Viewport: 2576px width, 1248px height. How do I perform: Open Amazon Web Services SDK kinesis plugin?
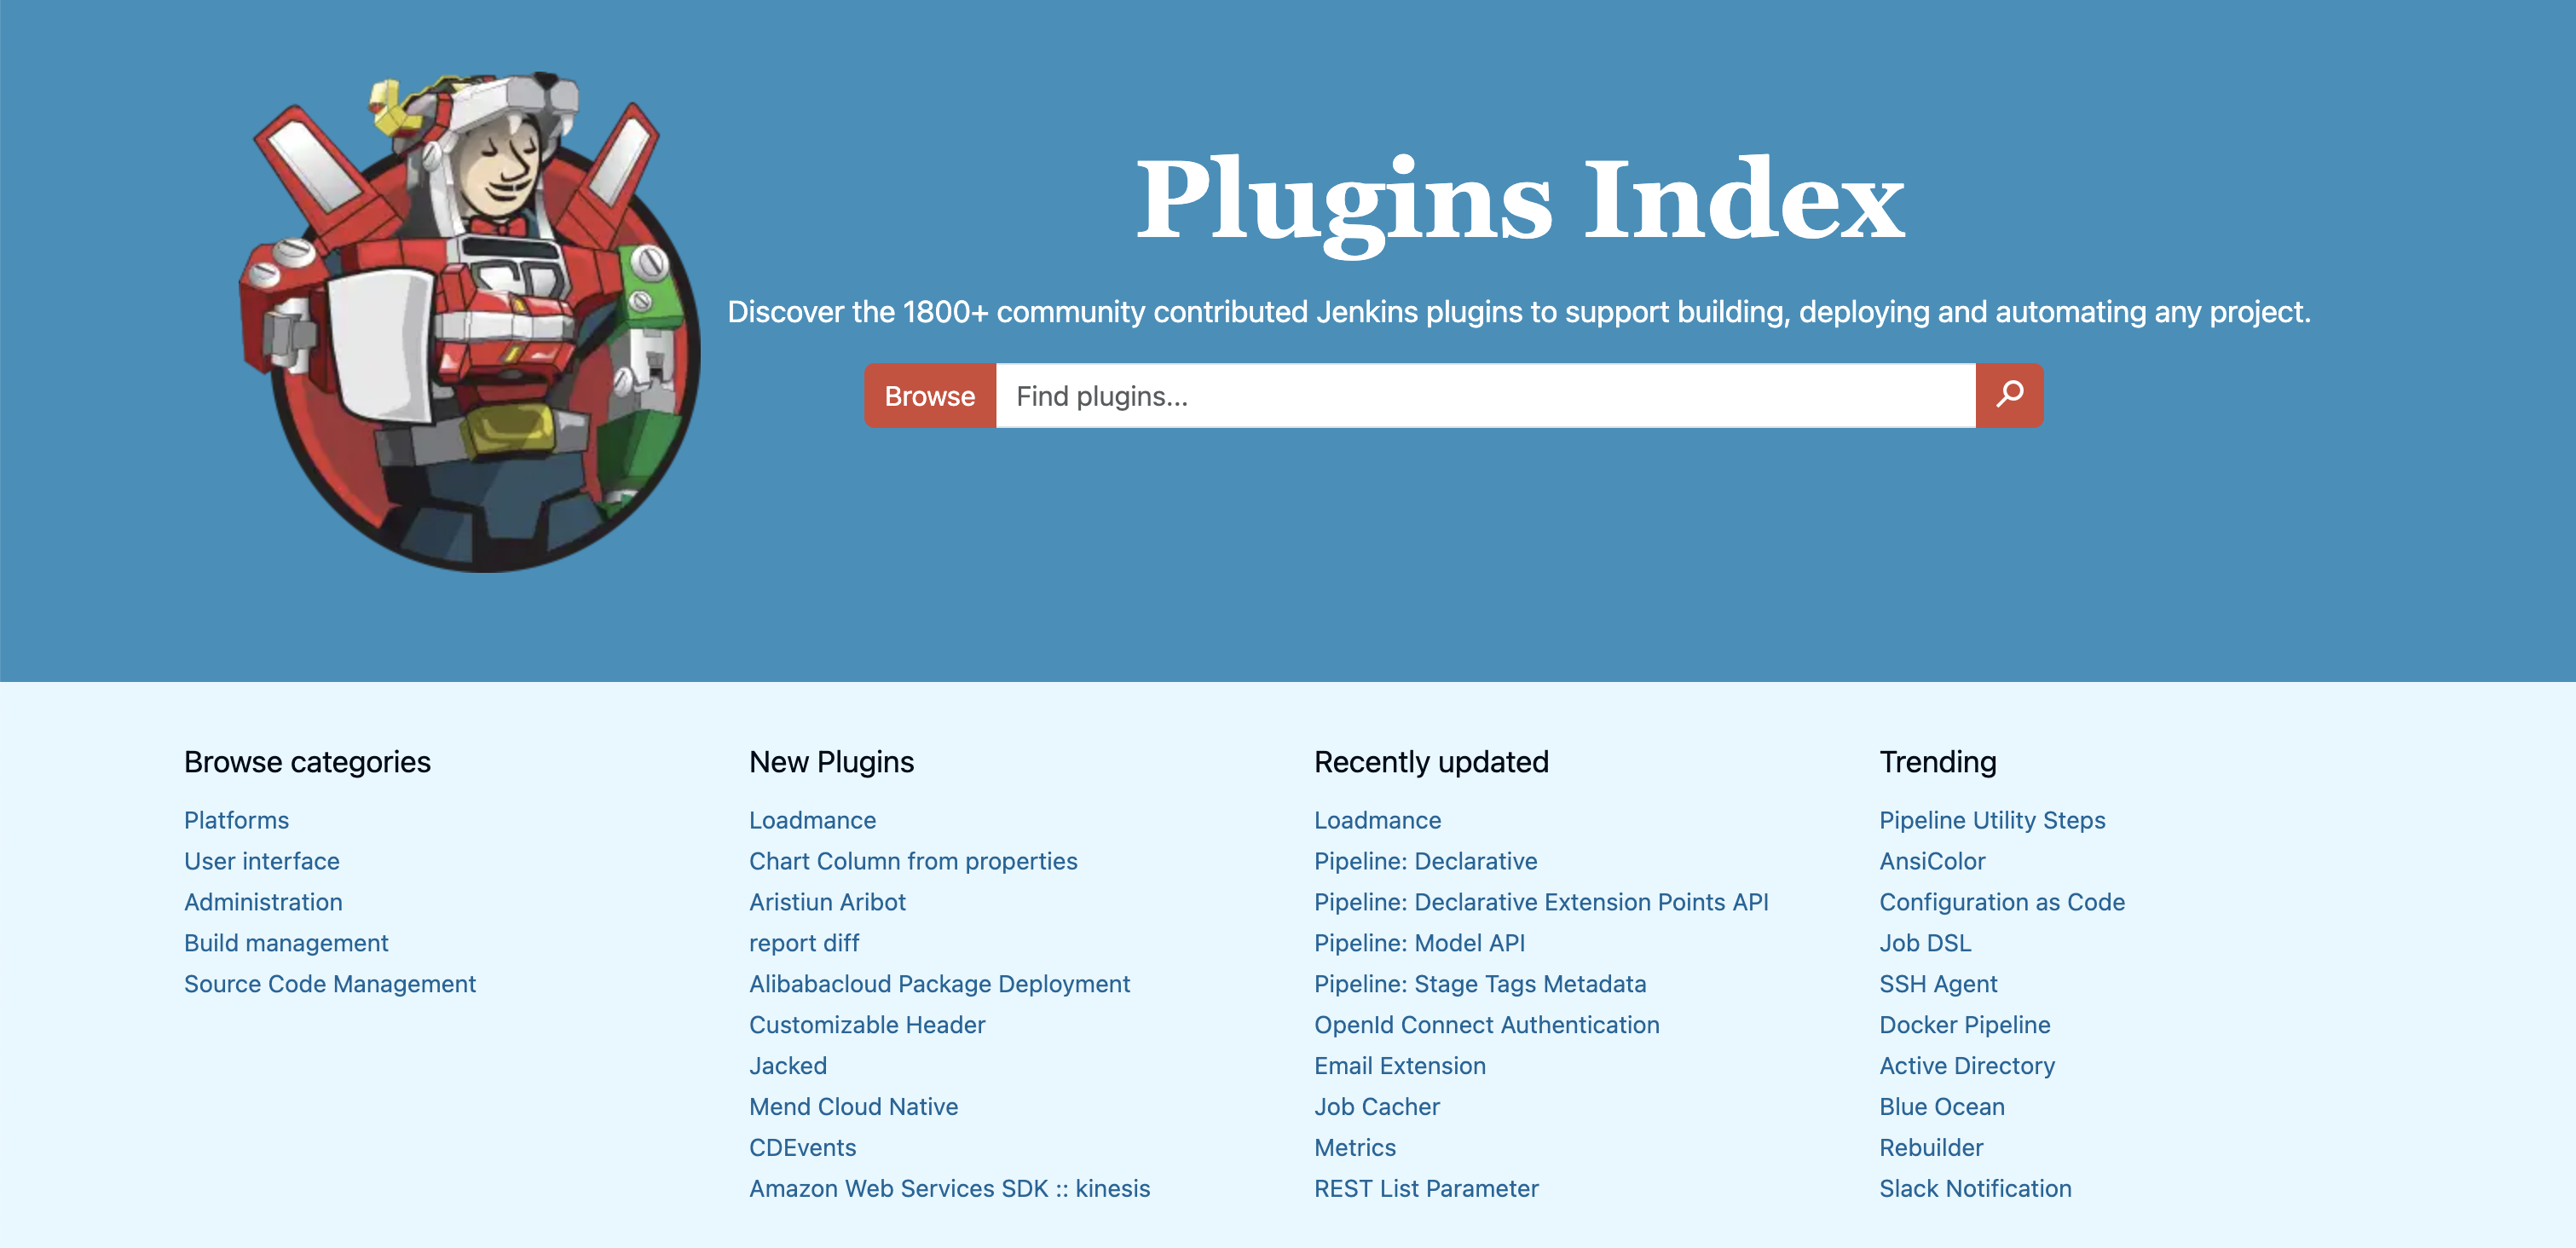coord(949,1189)
